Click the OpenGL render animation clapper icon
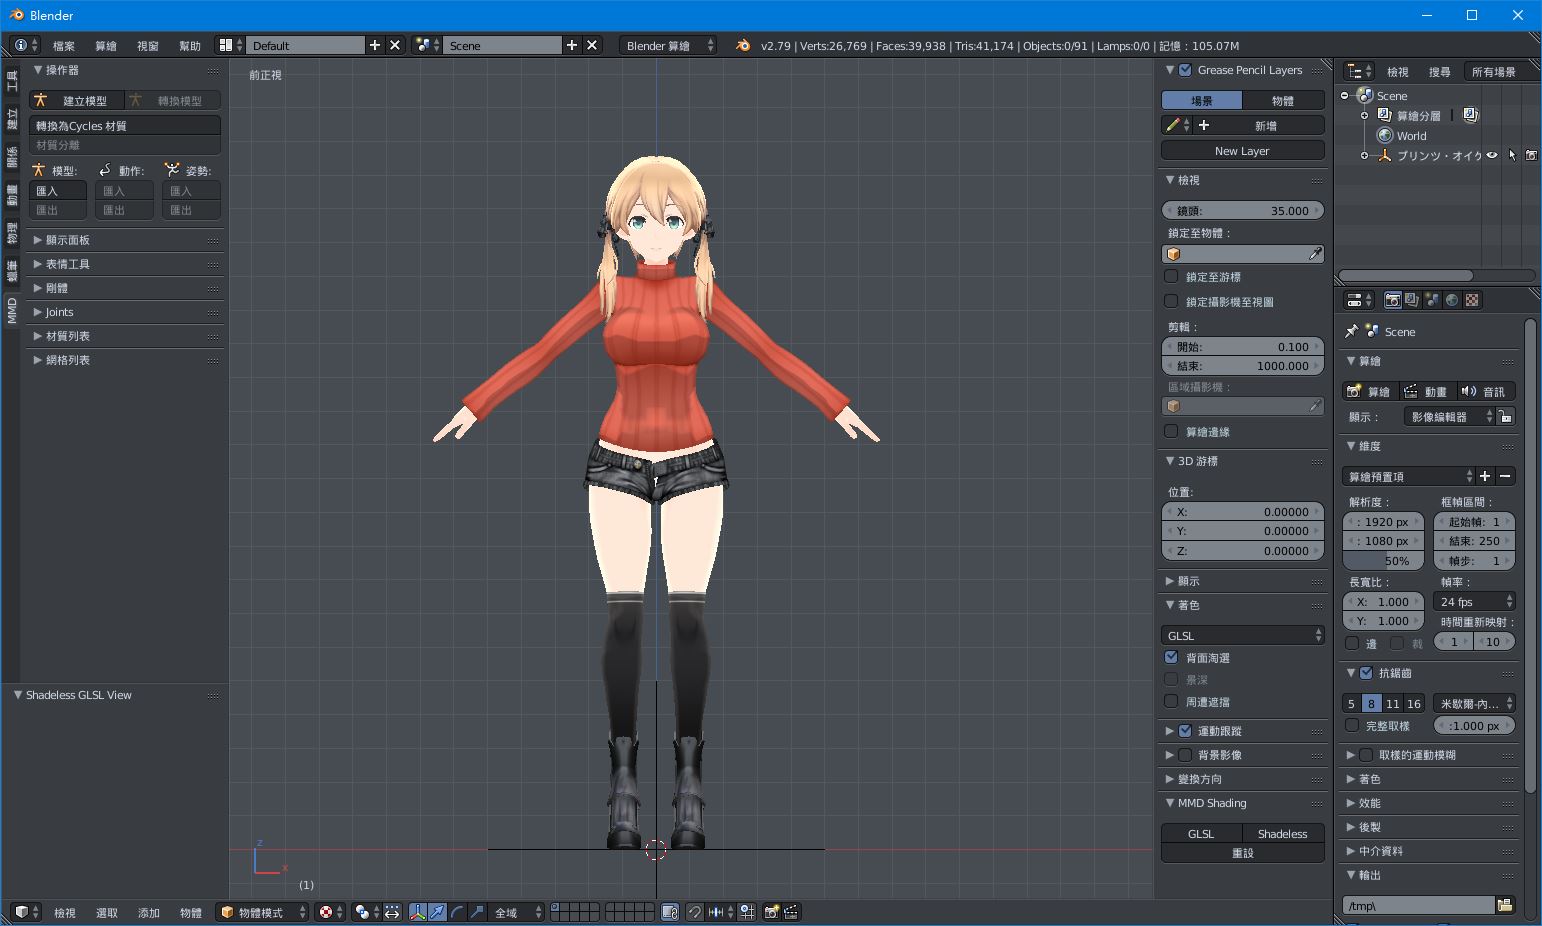This screenshot has height=926, width=1542. point(791,912)
